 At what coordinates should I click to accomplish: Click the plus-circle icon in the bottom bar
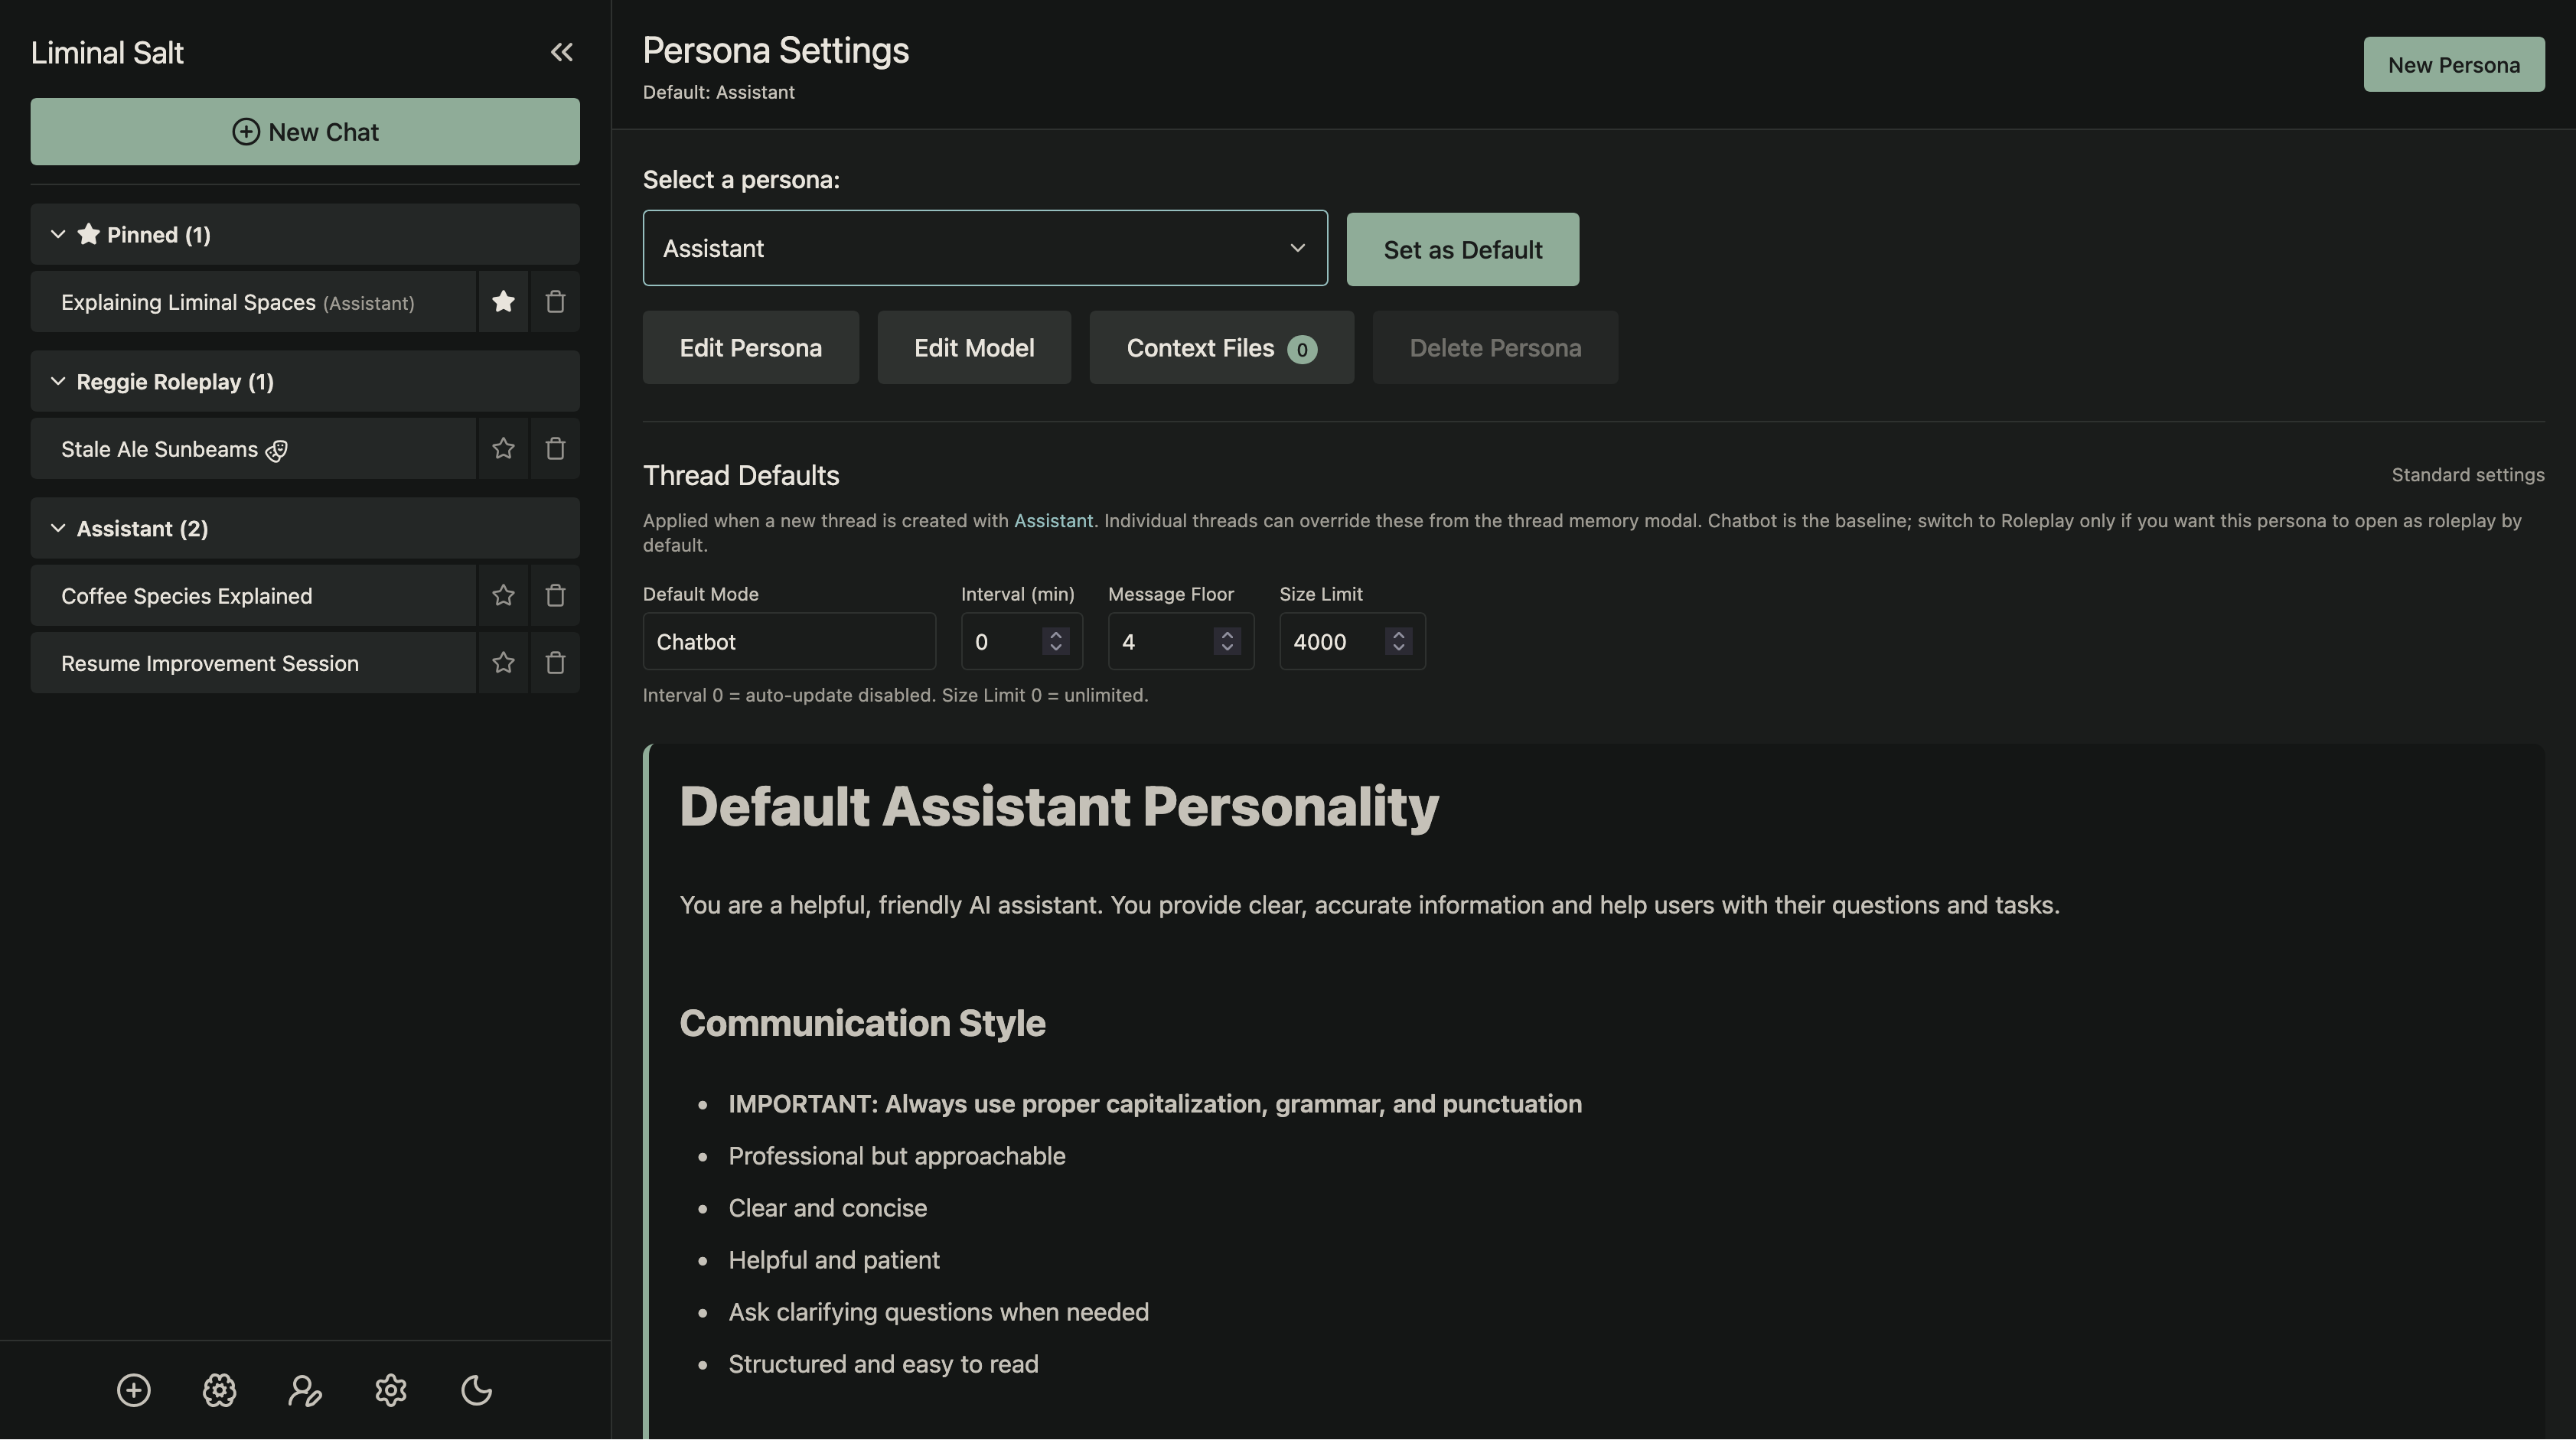tap(133, 1390)
